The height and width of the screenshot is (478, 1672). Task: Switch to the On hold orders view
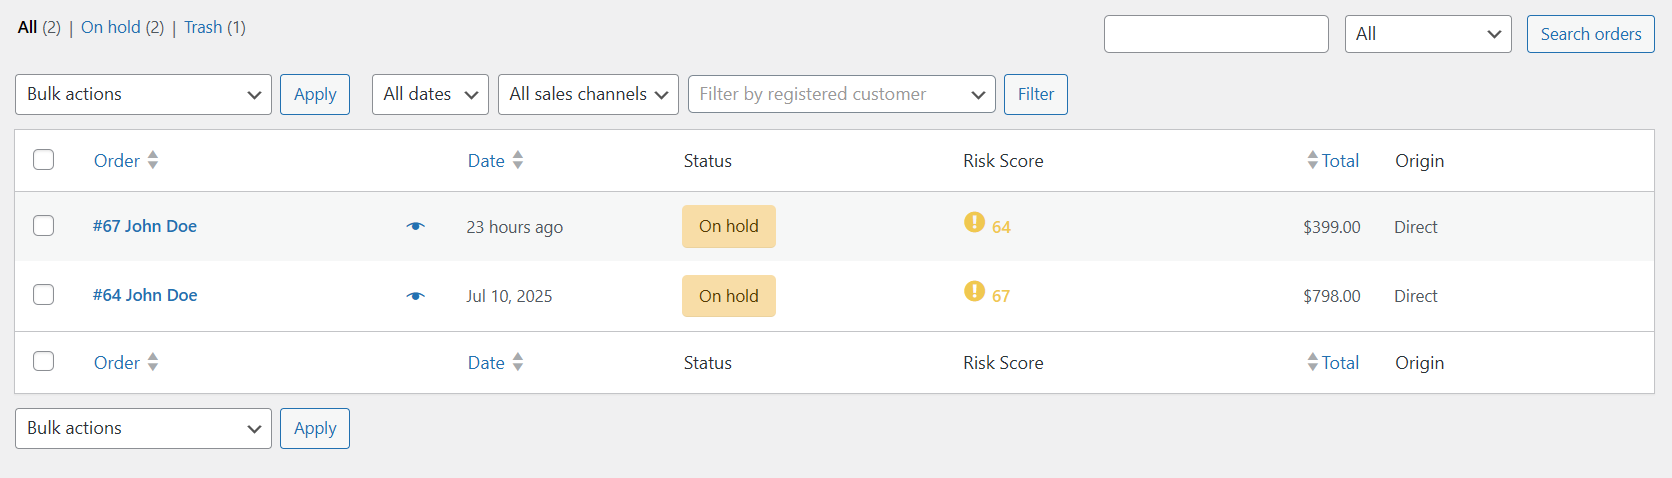coord(110,27)
